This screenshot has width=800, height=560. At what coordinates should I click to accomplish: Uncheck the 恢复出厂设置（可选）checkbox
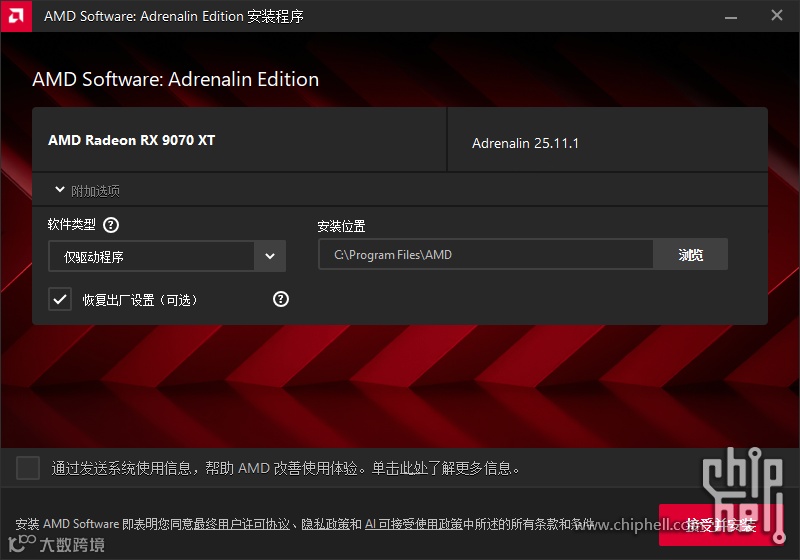click(x=60, y=299)
